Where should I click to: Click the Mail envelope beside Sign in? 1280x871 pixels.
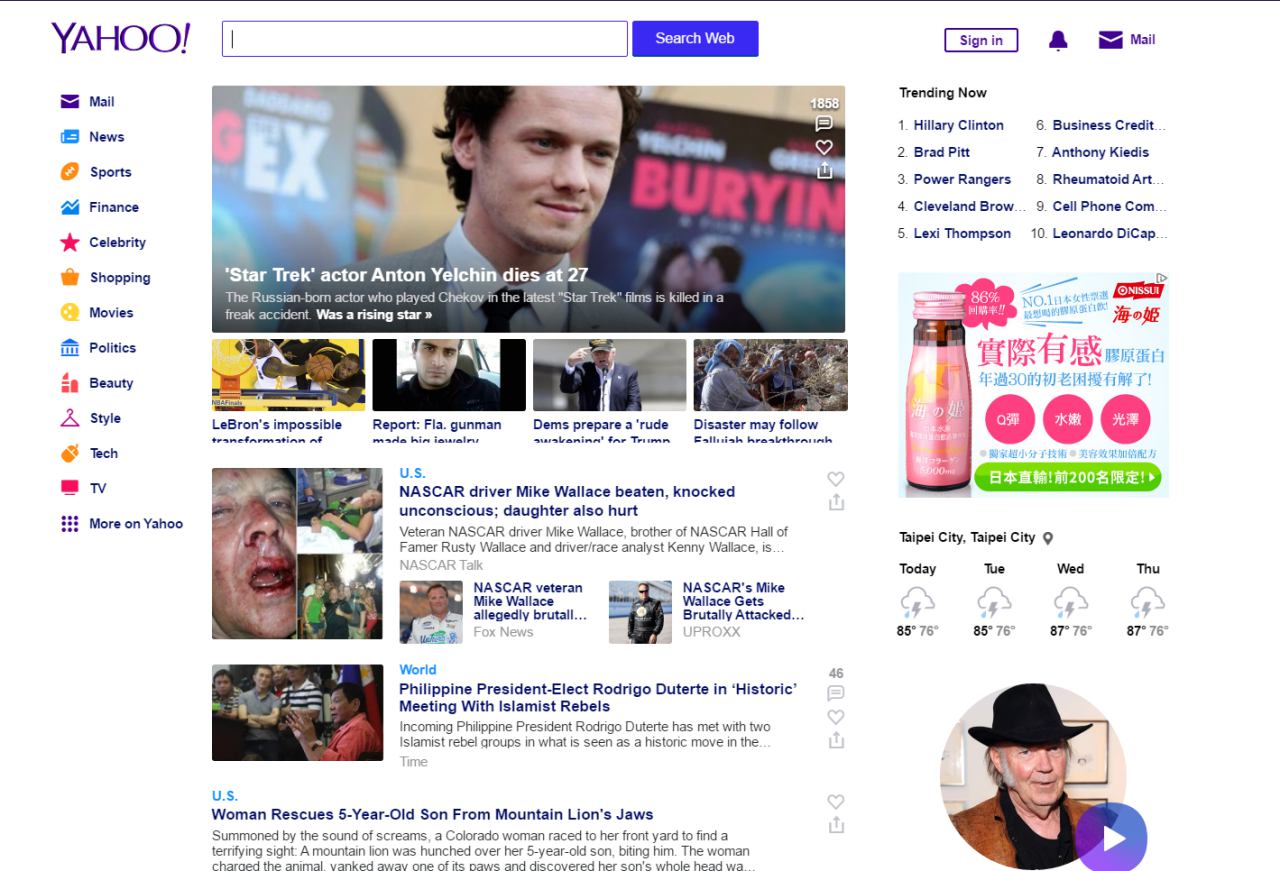point(1110,40)
